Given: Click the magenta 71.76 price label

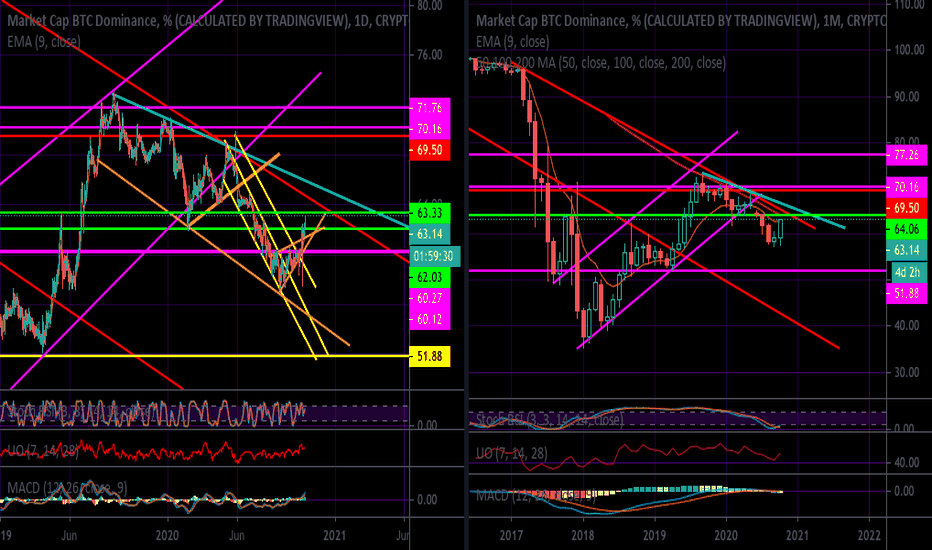Looking at the screenshot, I should point(430,108).
